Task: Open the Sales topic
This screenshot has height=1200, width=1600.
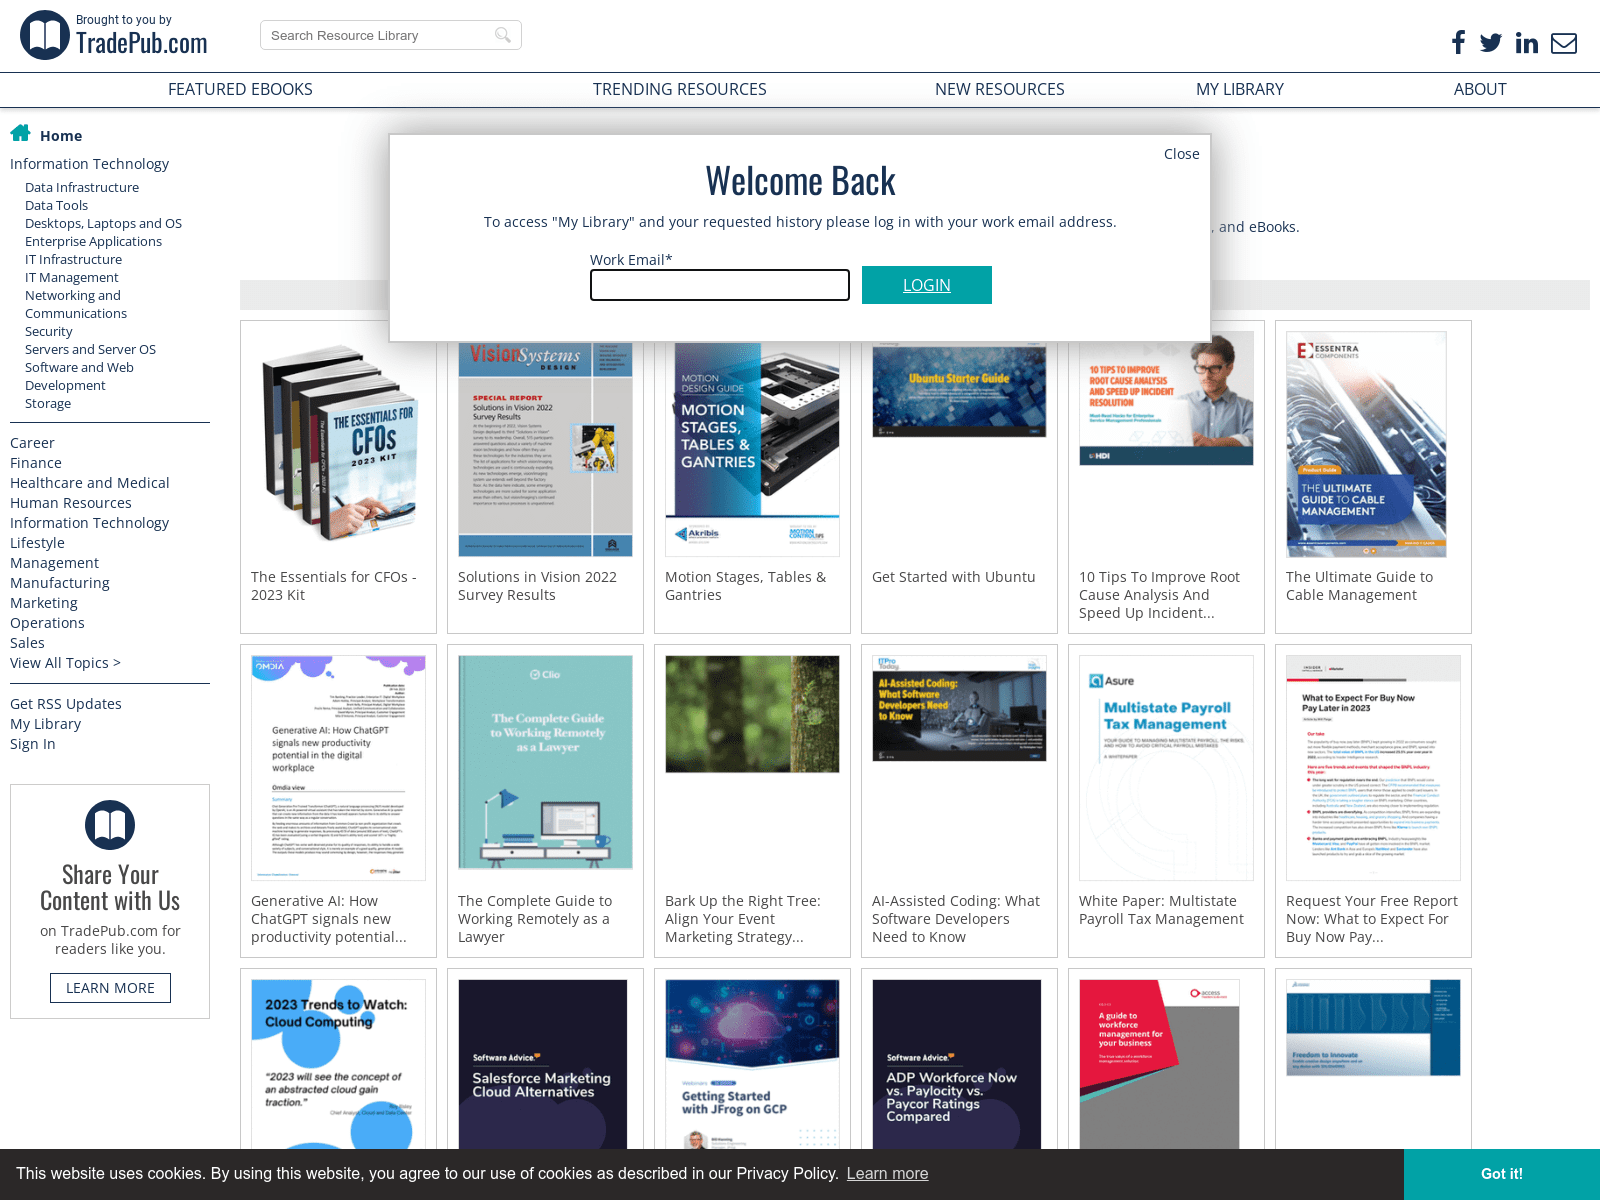Action: 27,643
